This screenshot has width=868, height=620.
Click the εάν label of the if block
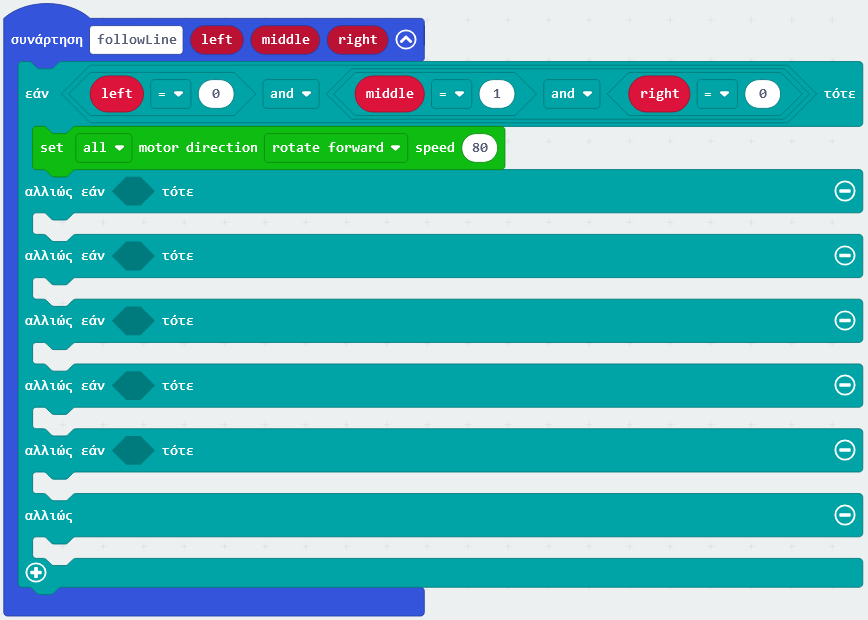coord(37,94)
